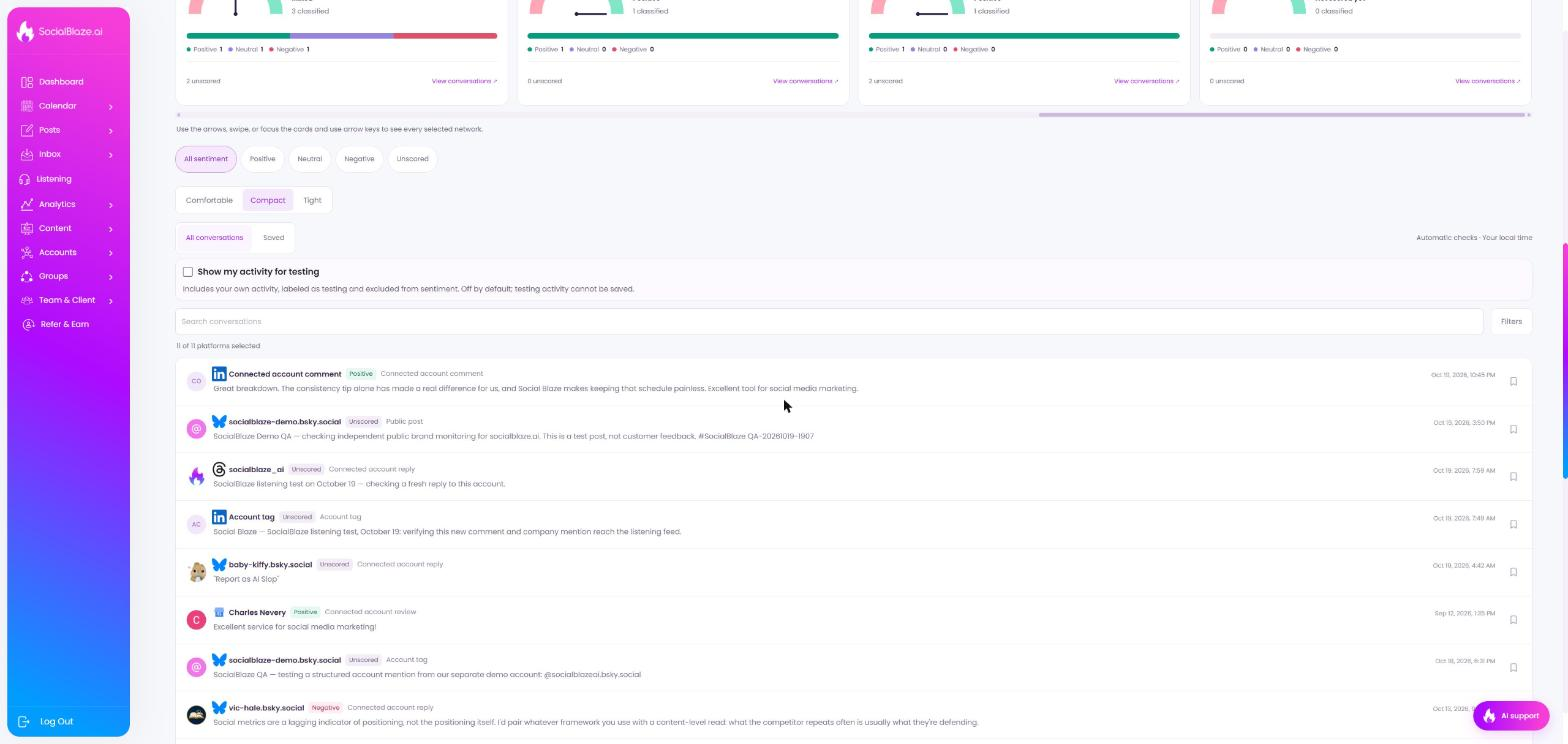
Task: Select the All sentiment filter
Action: [x=206, y=159]
